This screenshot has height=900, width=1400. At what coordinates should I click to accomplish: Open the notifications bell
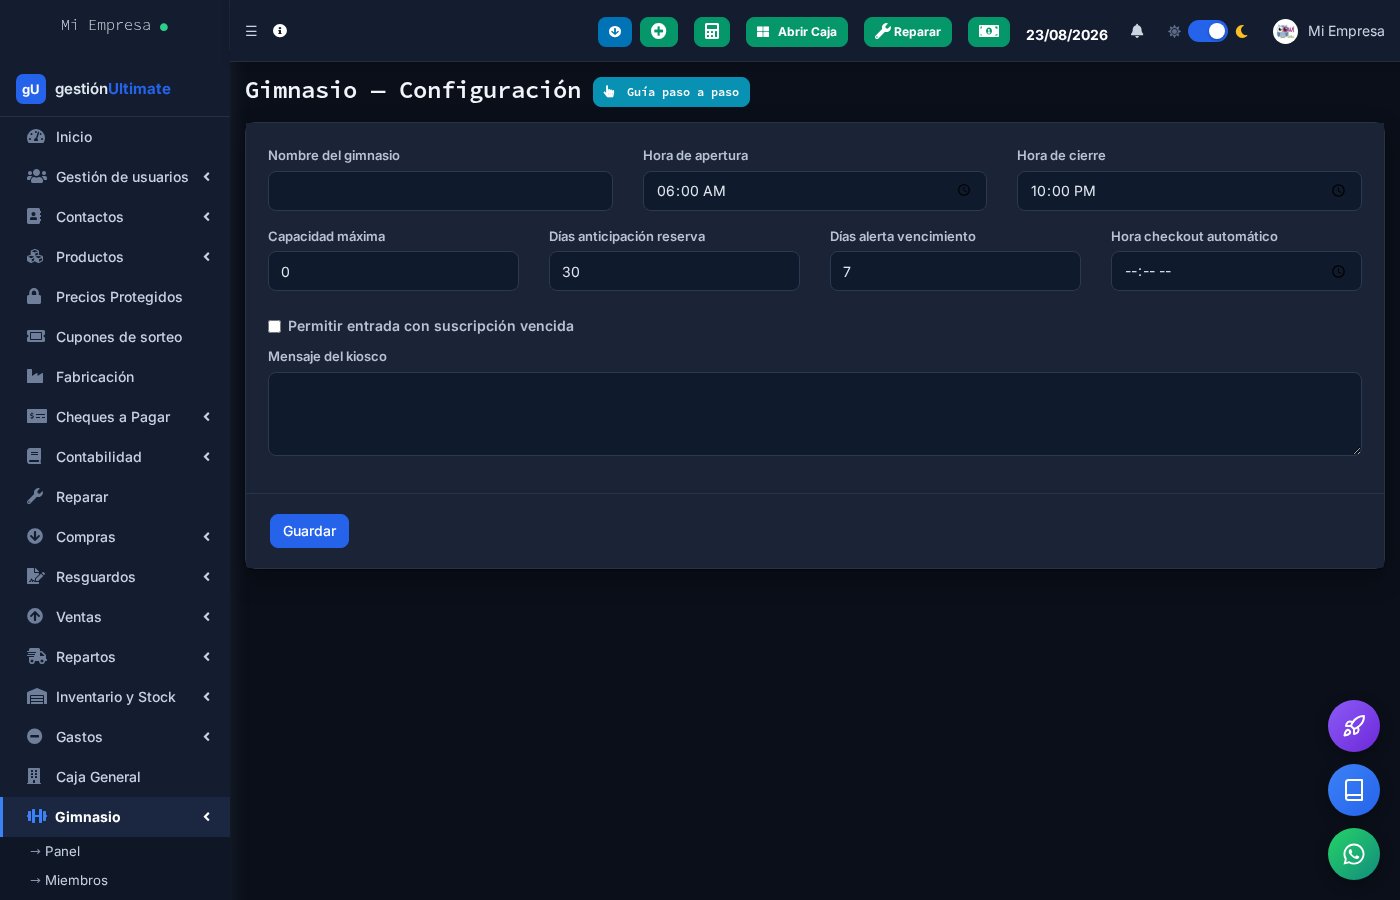point(1137,31)
